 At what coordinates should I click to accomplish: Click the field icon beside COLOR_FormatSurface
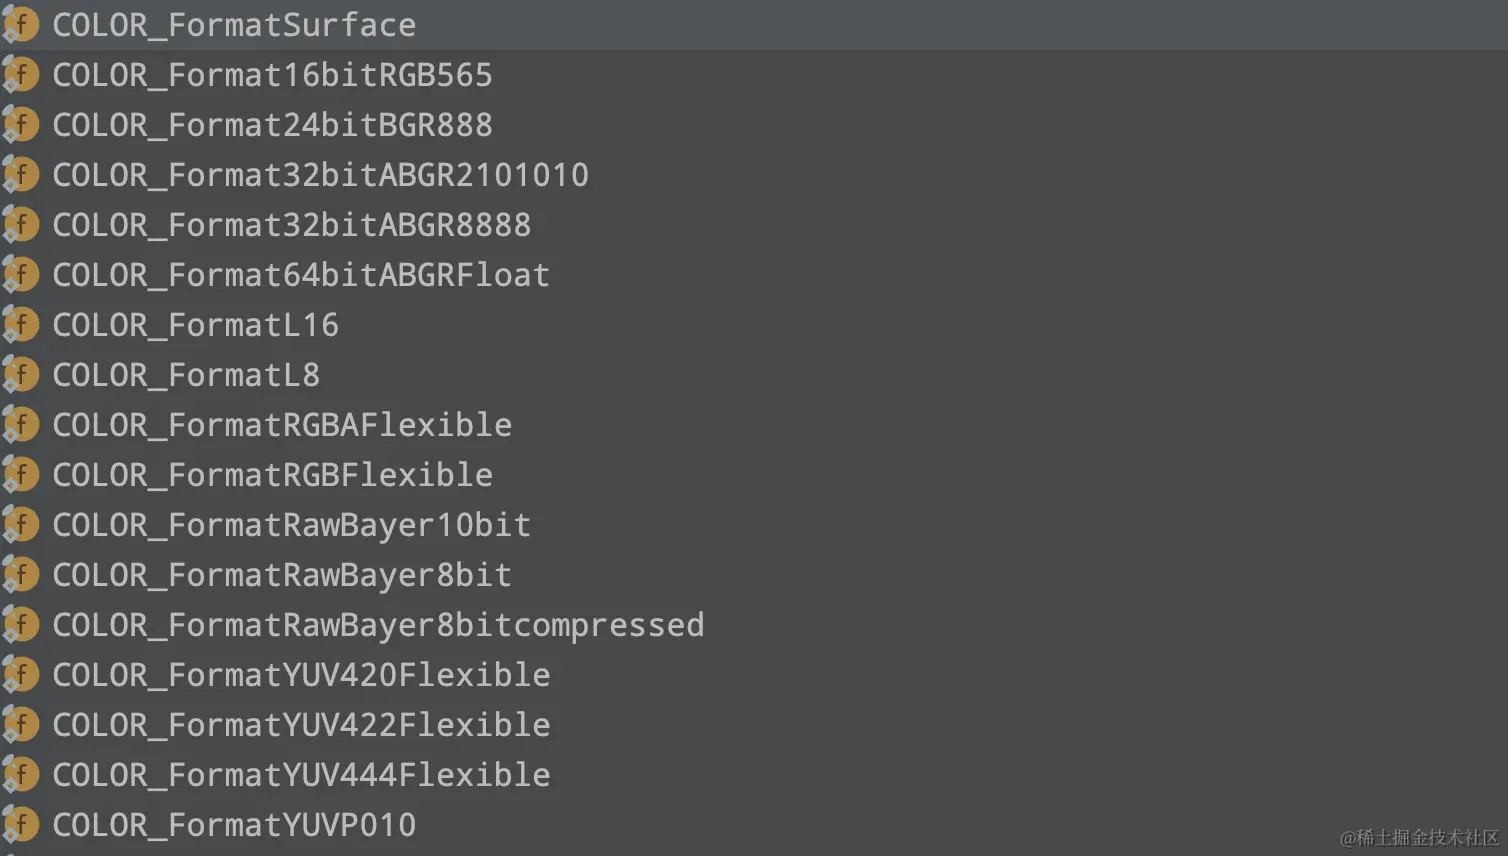21,25
